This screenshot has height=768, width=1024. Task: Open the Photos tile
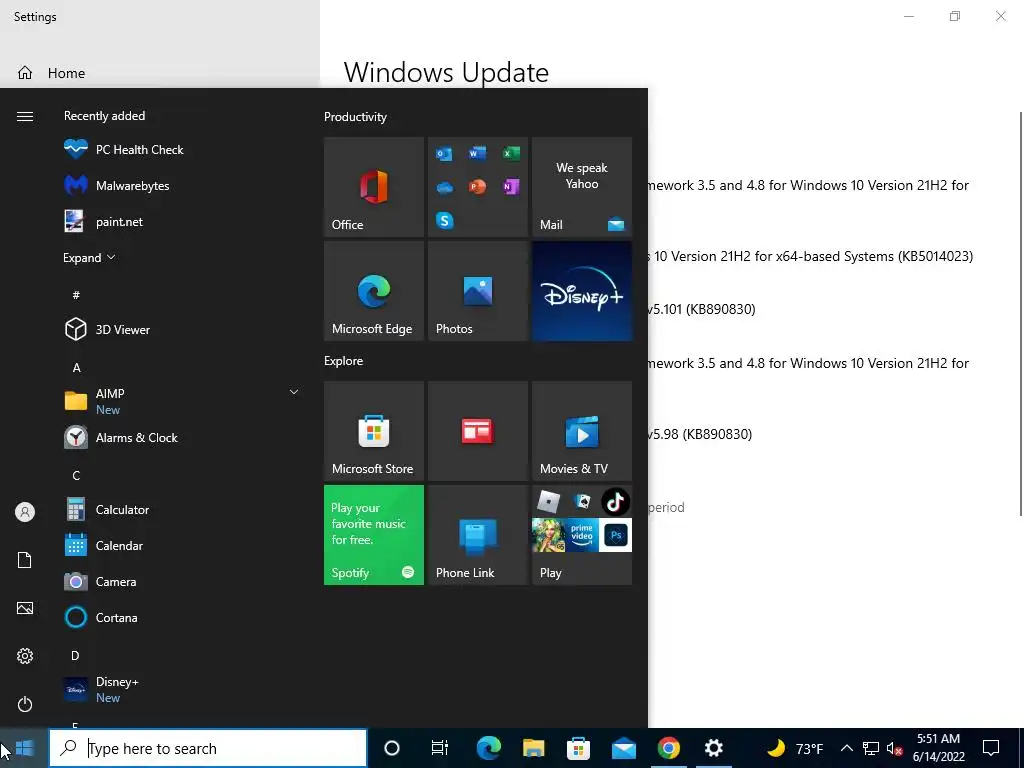(478, 291)
